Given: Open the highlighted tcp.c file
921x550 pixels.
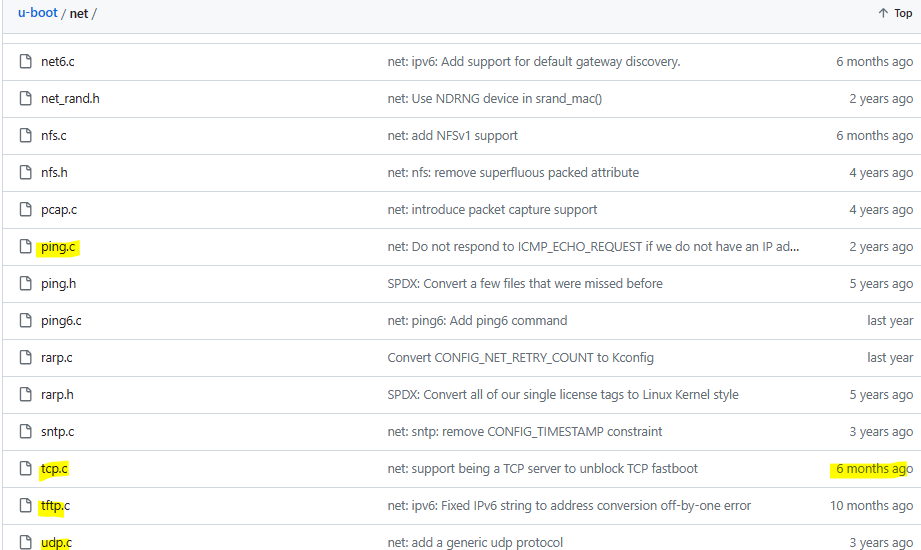Looking at the screenshot, I should click(54, 469).
